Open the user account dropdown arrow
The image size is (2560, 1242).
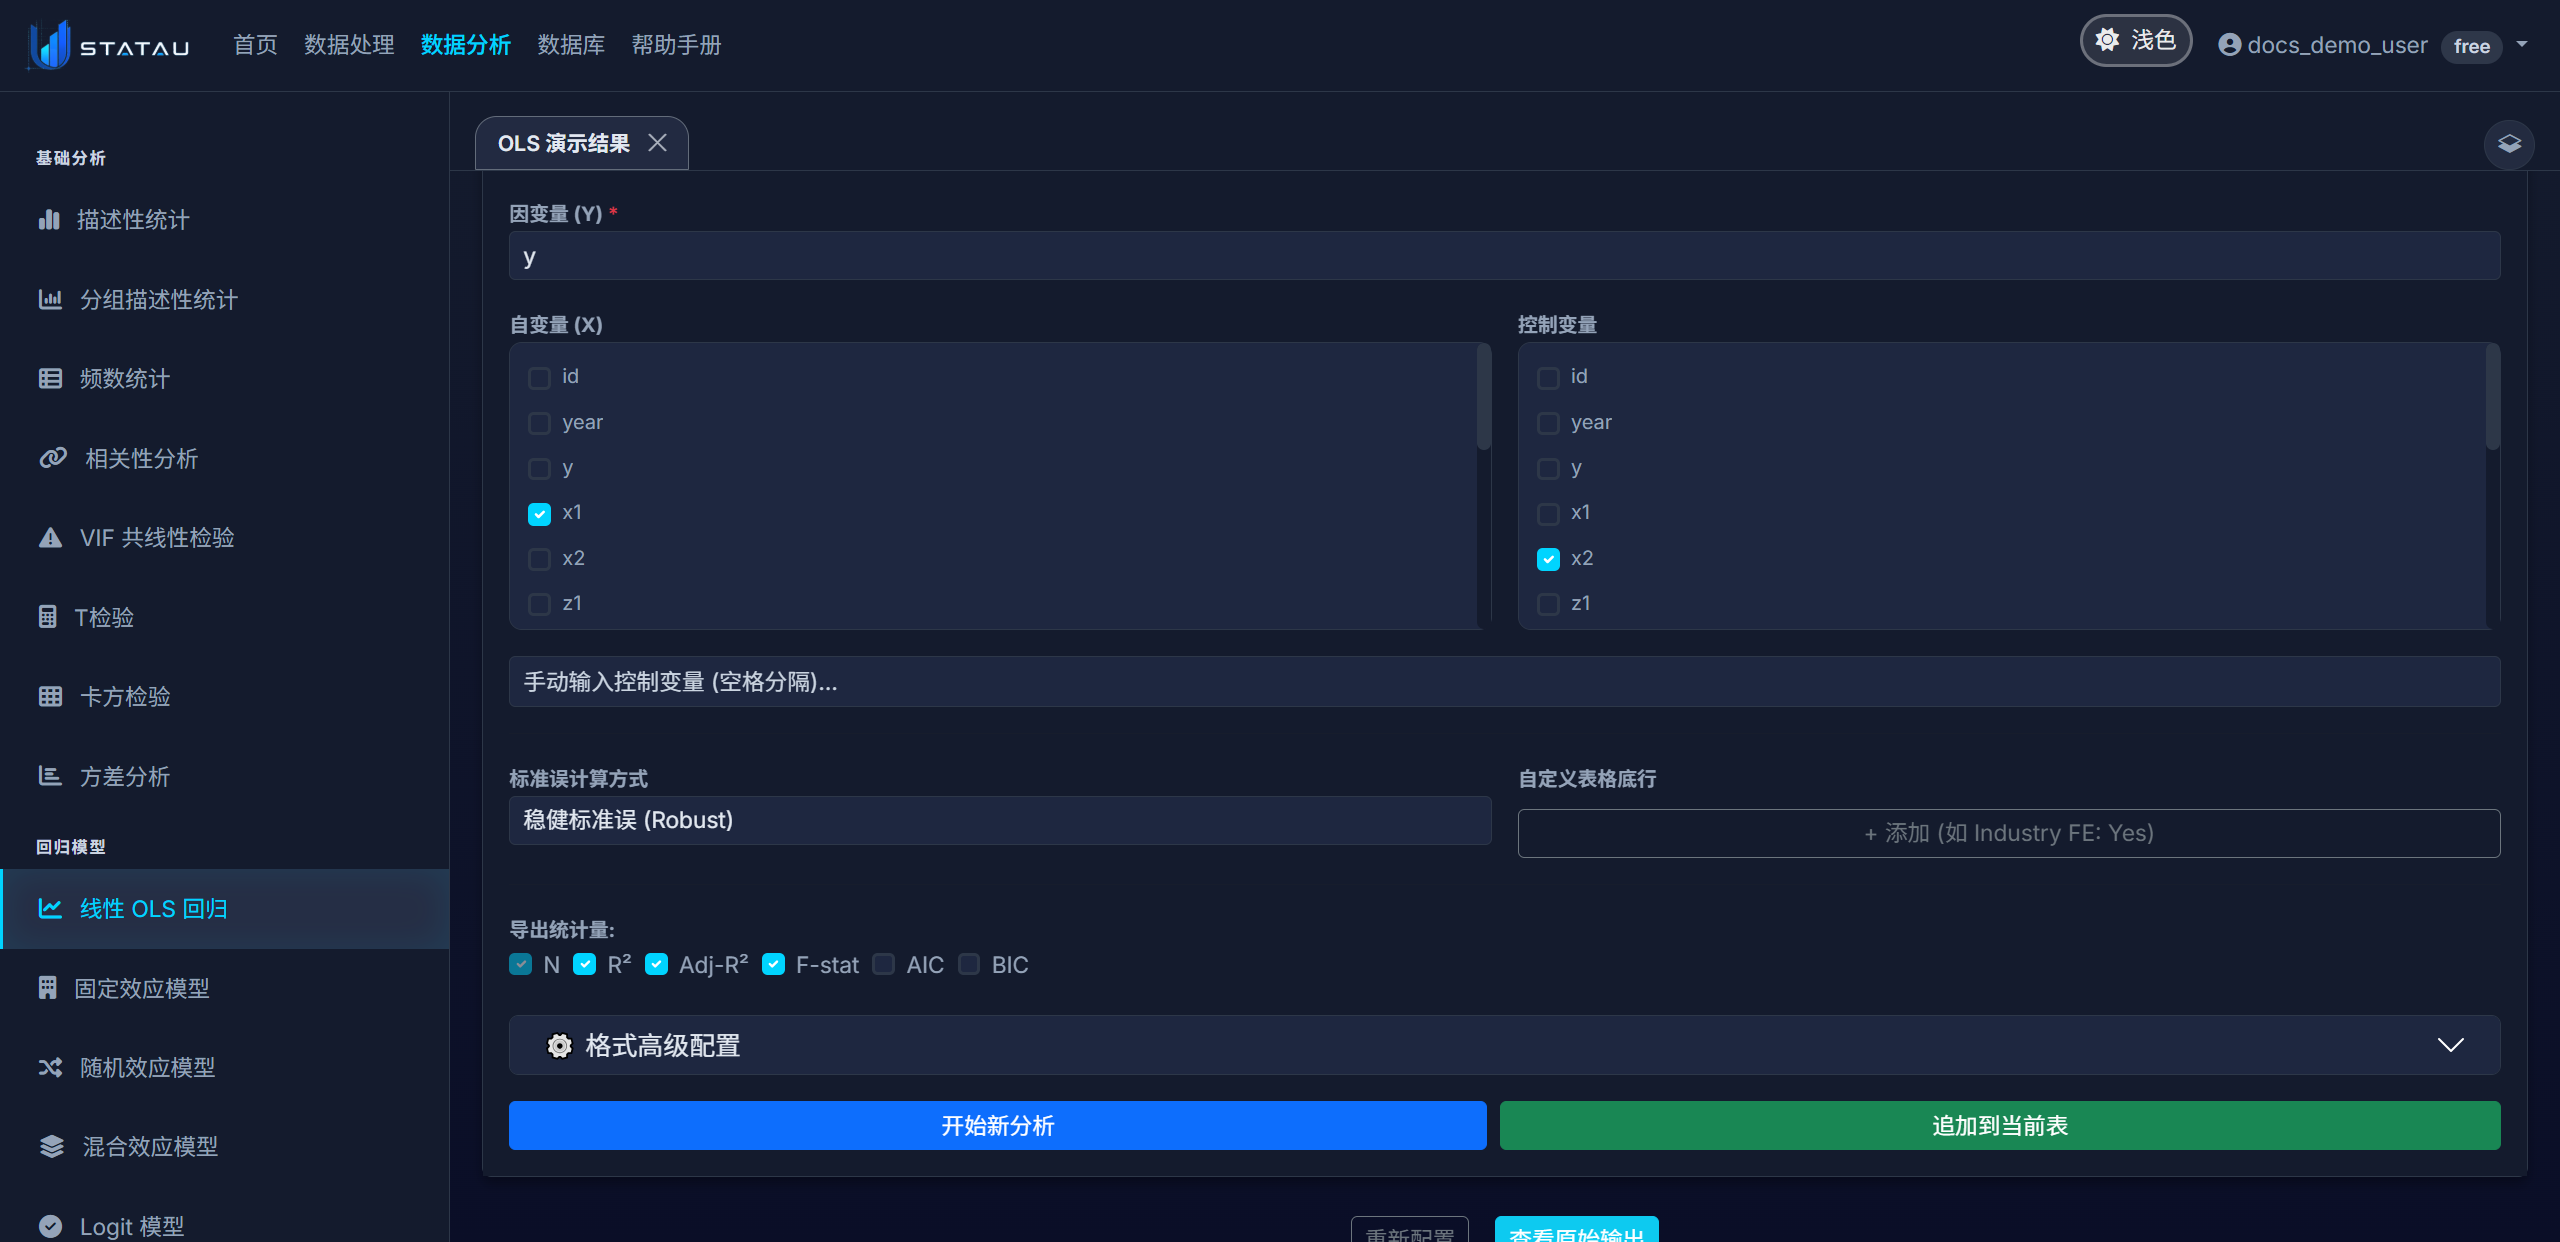coord(2522,45)
